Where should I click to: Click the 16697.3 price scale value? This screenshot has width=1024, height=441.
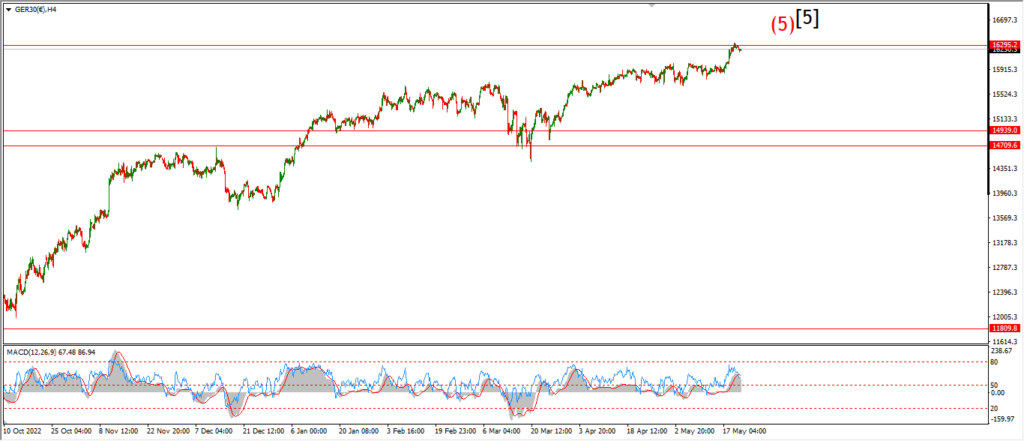pos(1004,20)
